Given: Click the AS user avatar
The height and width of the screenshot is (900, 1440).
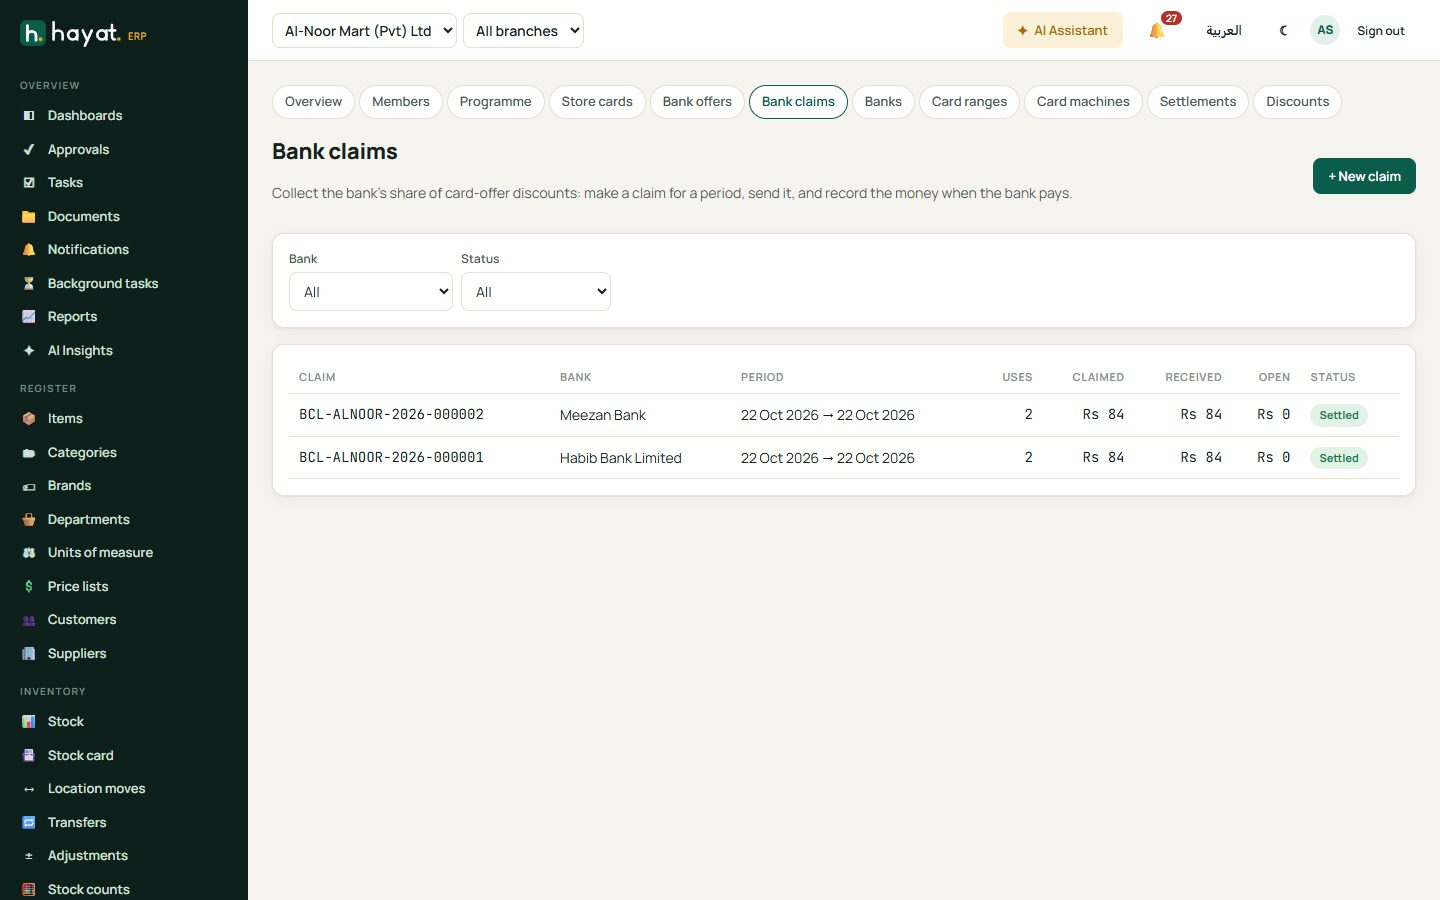Looking at the screenshot, I should click(1325, 30).
